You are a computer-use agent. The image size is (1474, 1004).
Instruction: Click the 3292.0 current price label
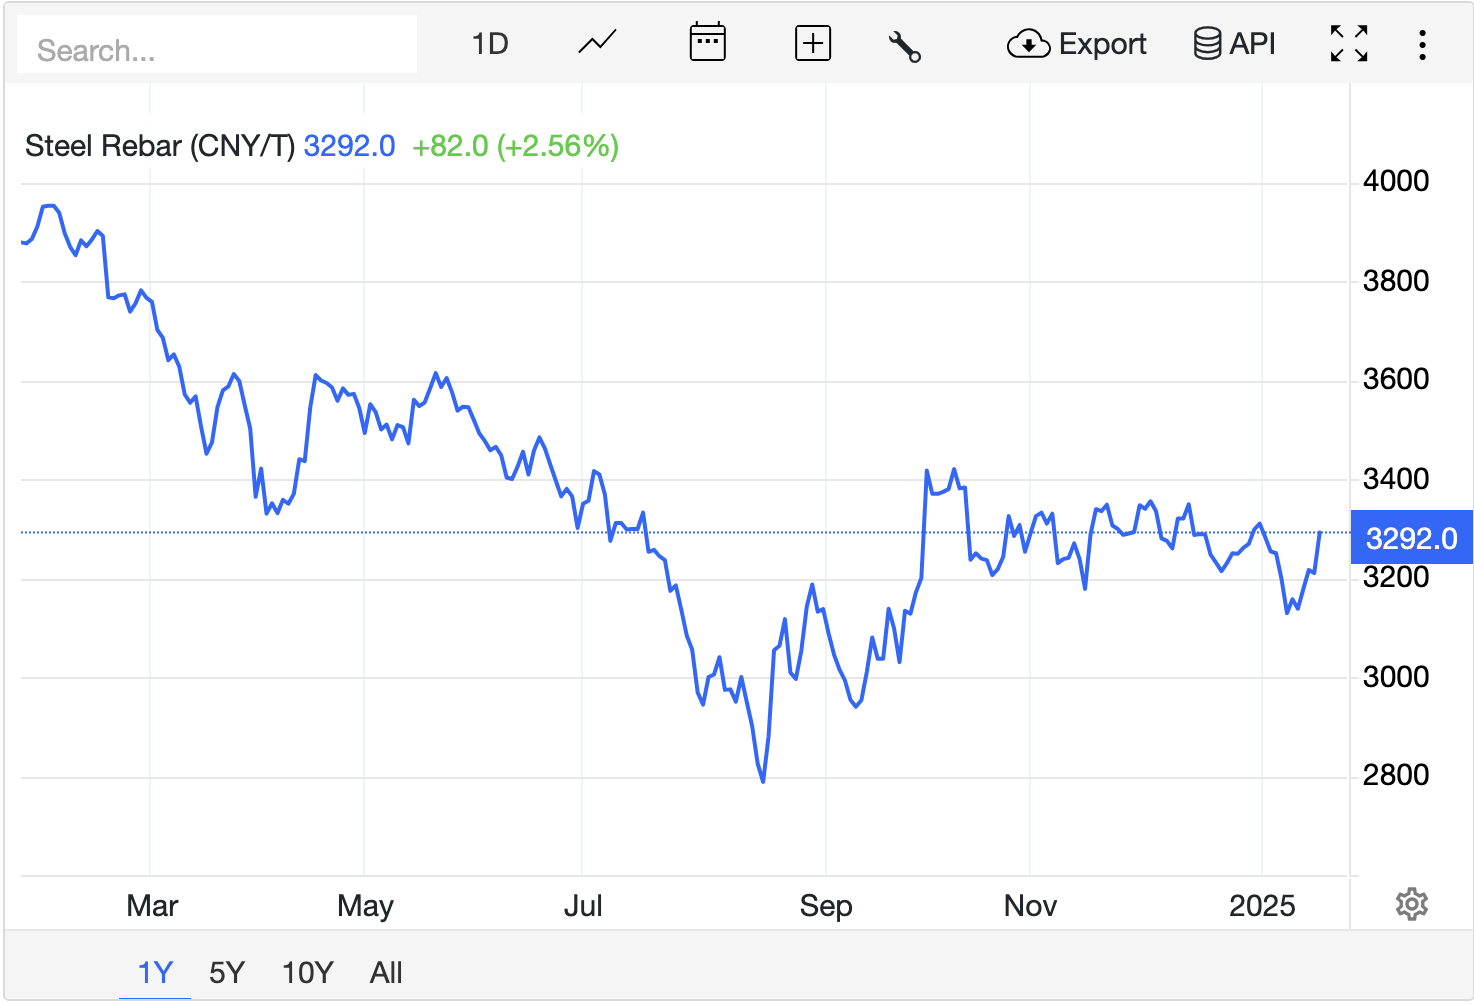1411,538
